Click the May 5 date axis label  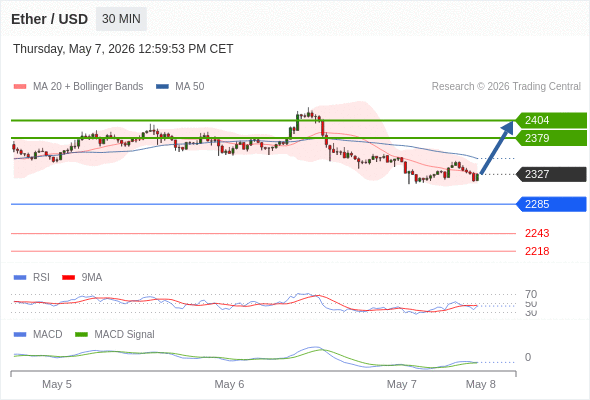click(57, 384)
